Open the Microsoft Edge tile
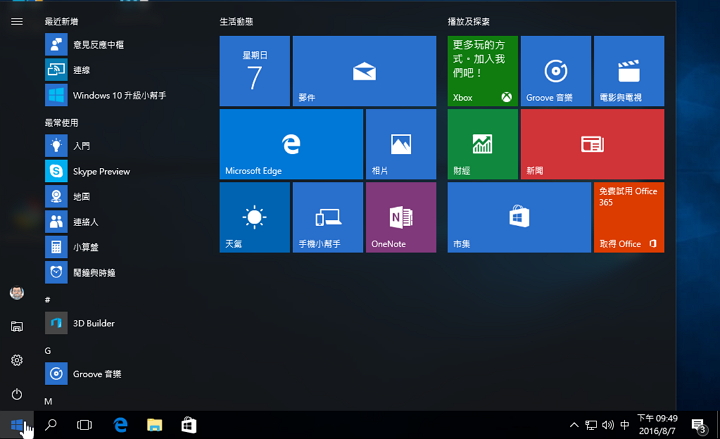The width and height of the screenshot is (720, 439). [291, 144]
